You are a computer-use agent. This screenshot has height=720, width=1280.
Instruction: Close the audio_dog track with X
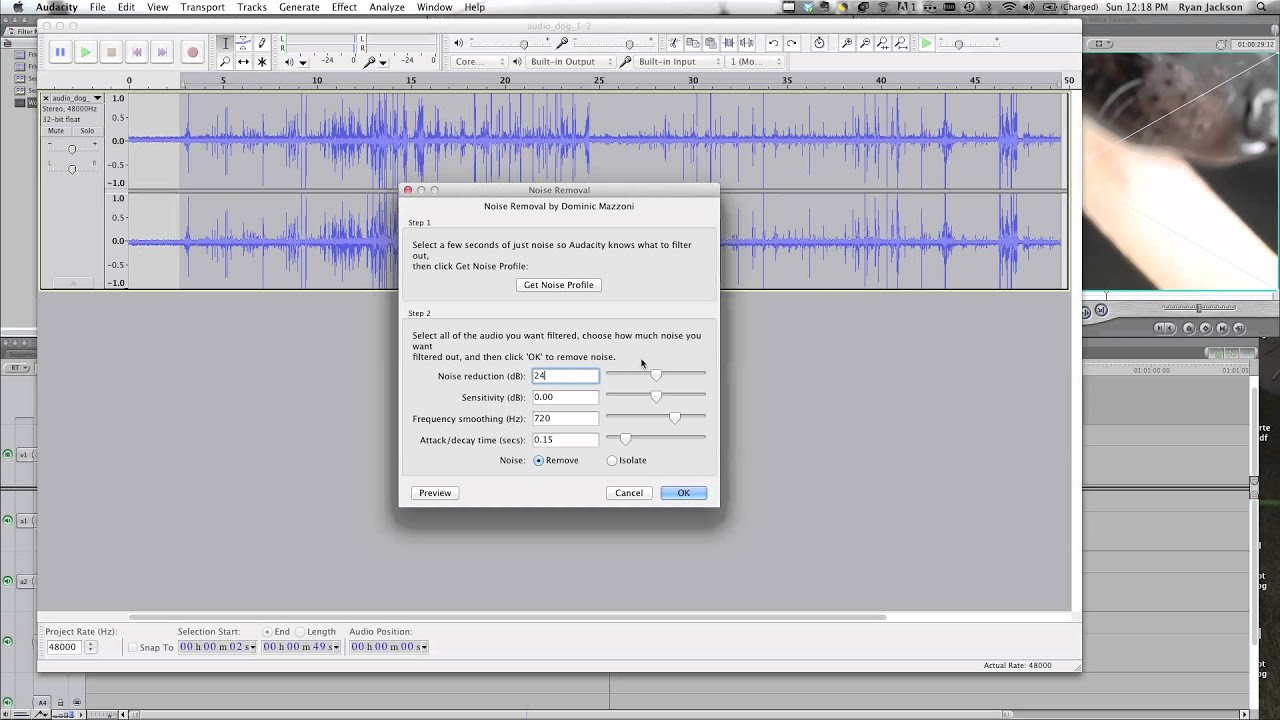(46, 98)
